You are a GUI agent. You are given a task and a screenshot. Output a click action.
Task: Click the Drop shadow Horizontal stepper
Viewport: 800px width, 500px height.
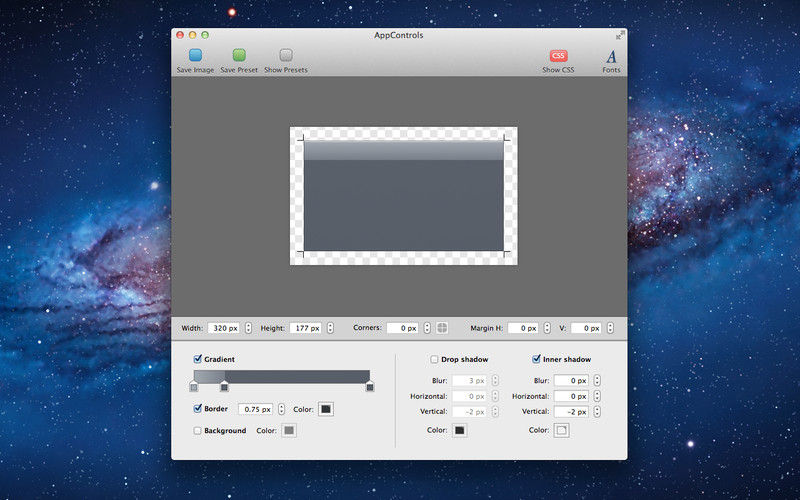tap(495, 396)
